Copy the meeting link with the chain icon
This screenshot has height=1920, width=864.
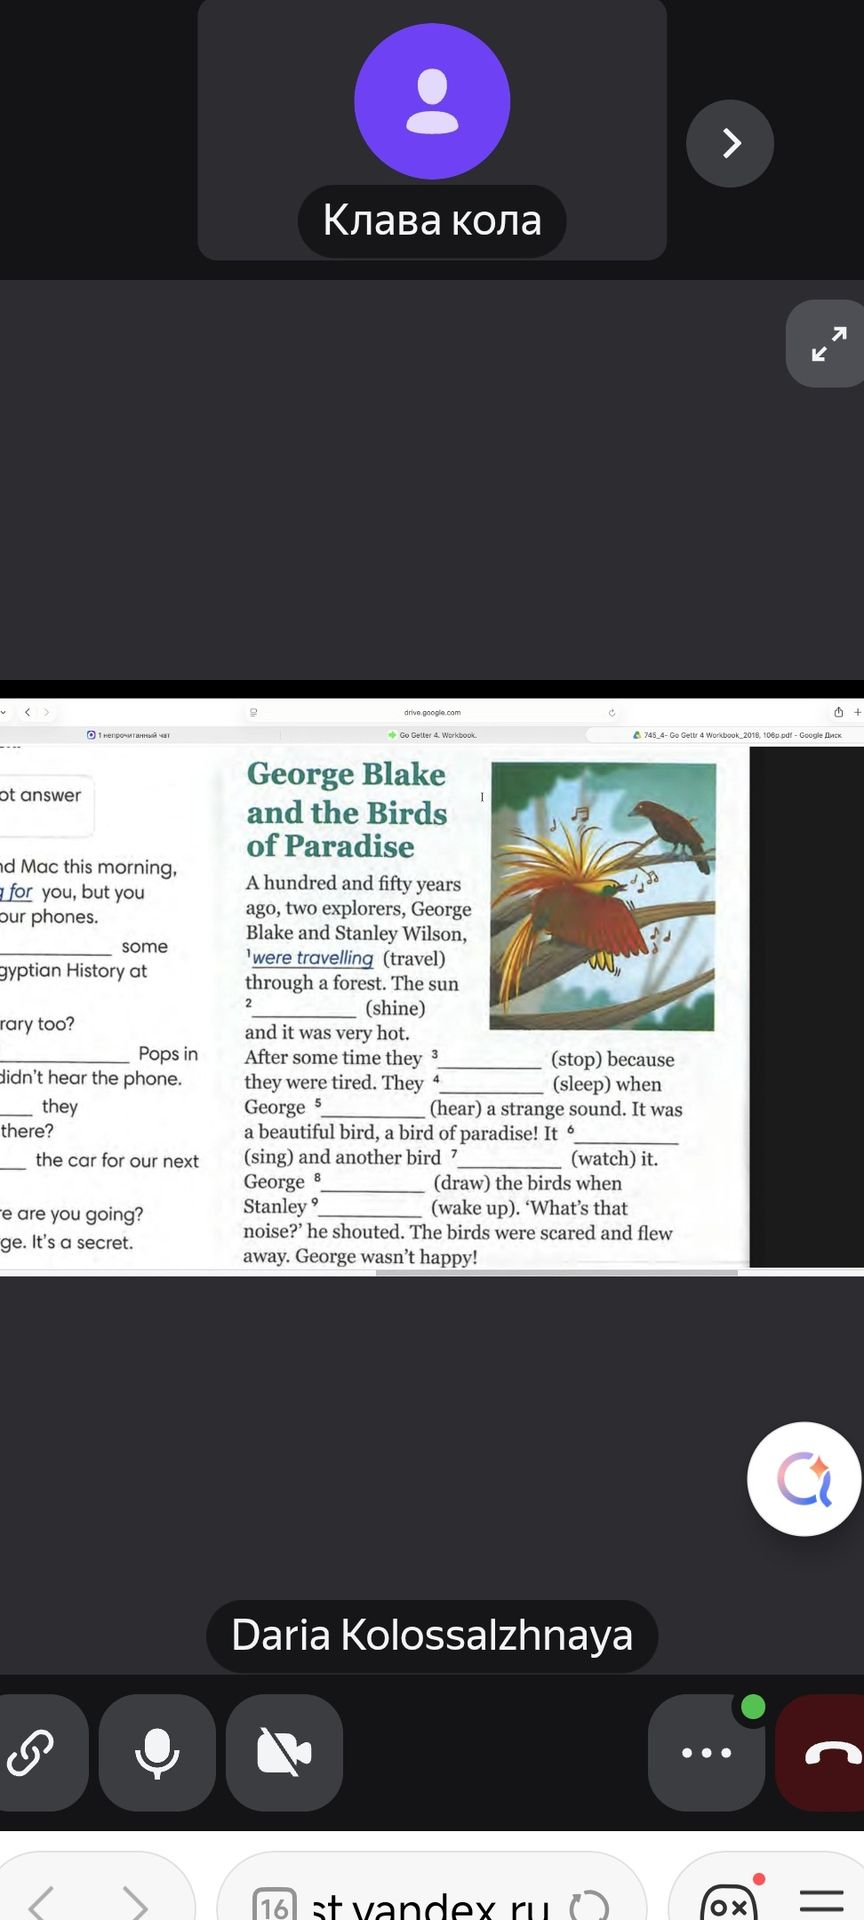pyautogui.click(x=32, y=1752)
